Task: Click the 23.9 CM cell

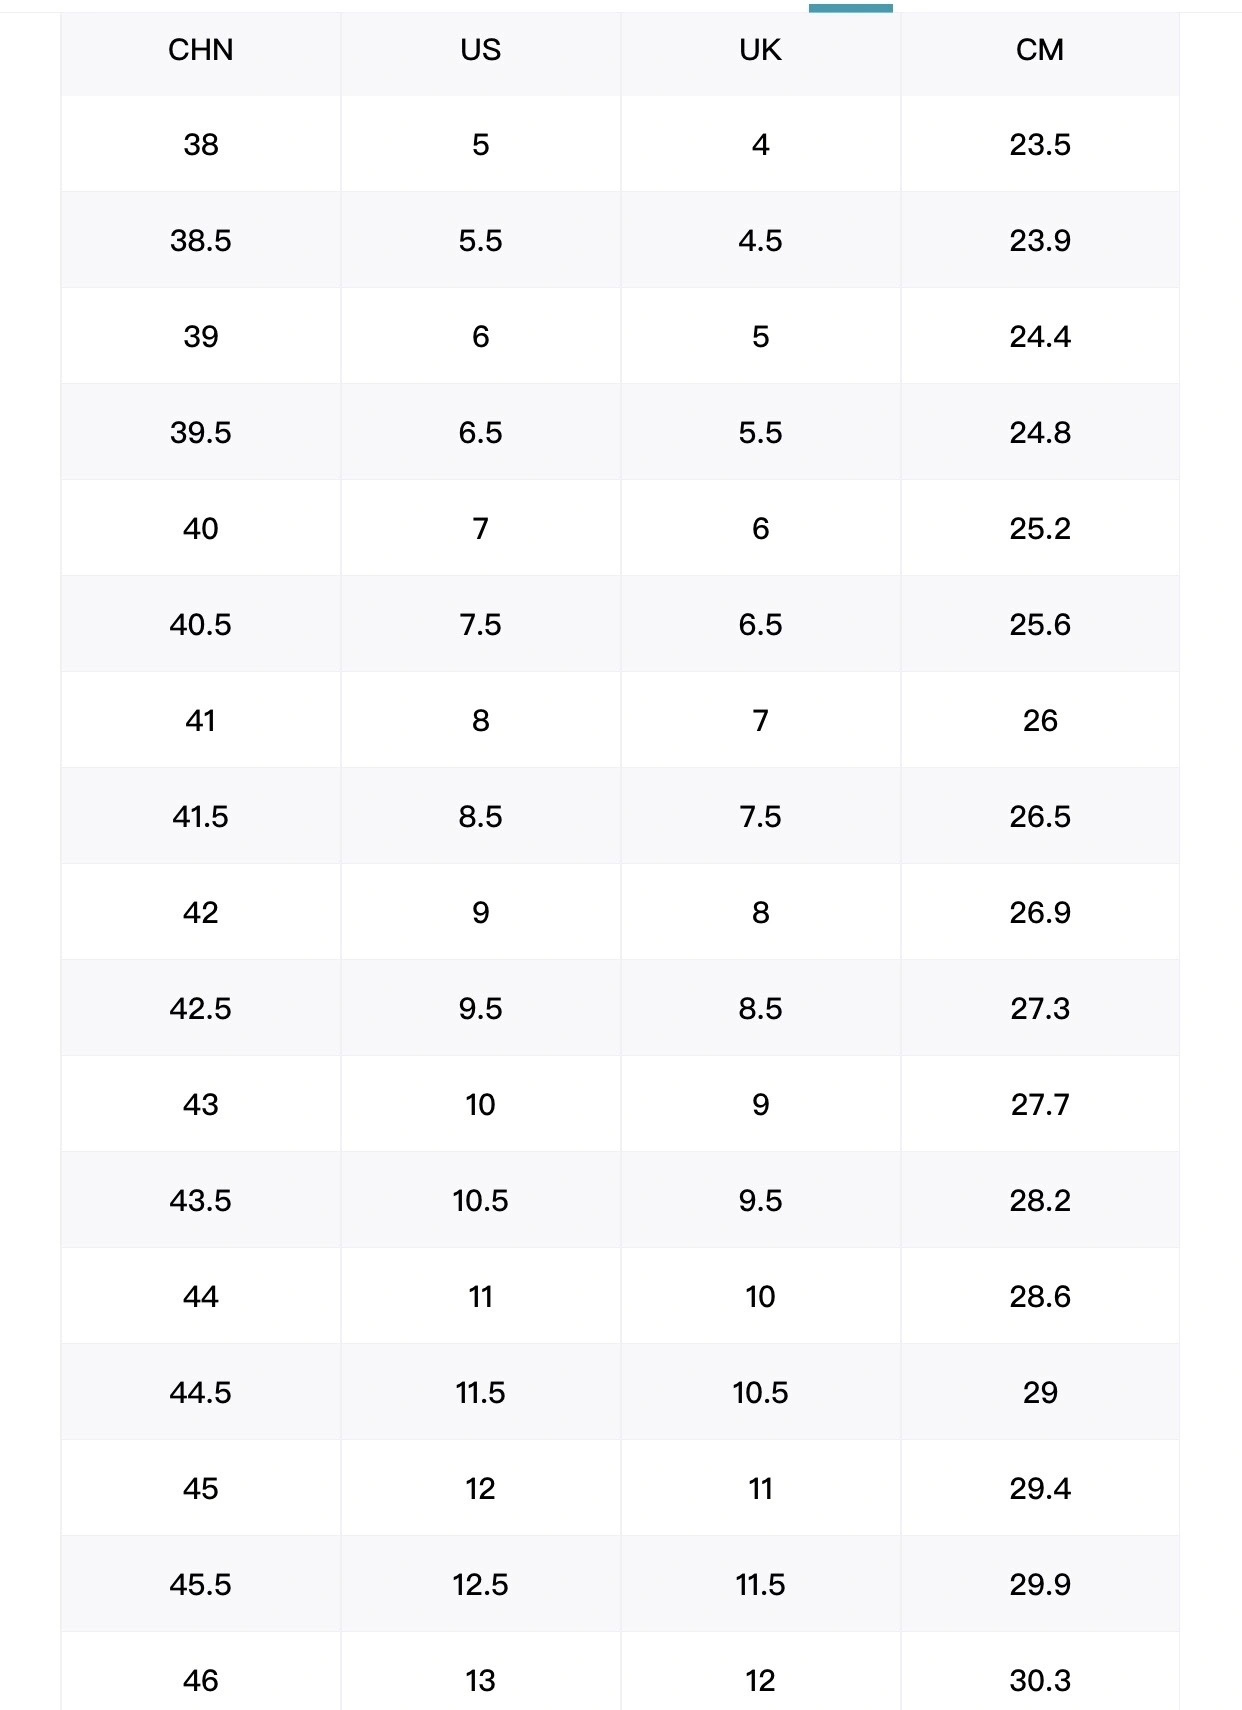Action: [x=1040, y=240]
